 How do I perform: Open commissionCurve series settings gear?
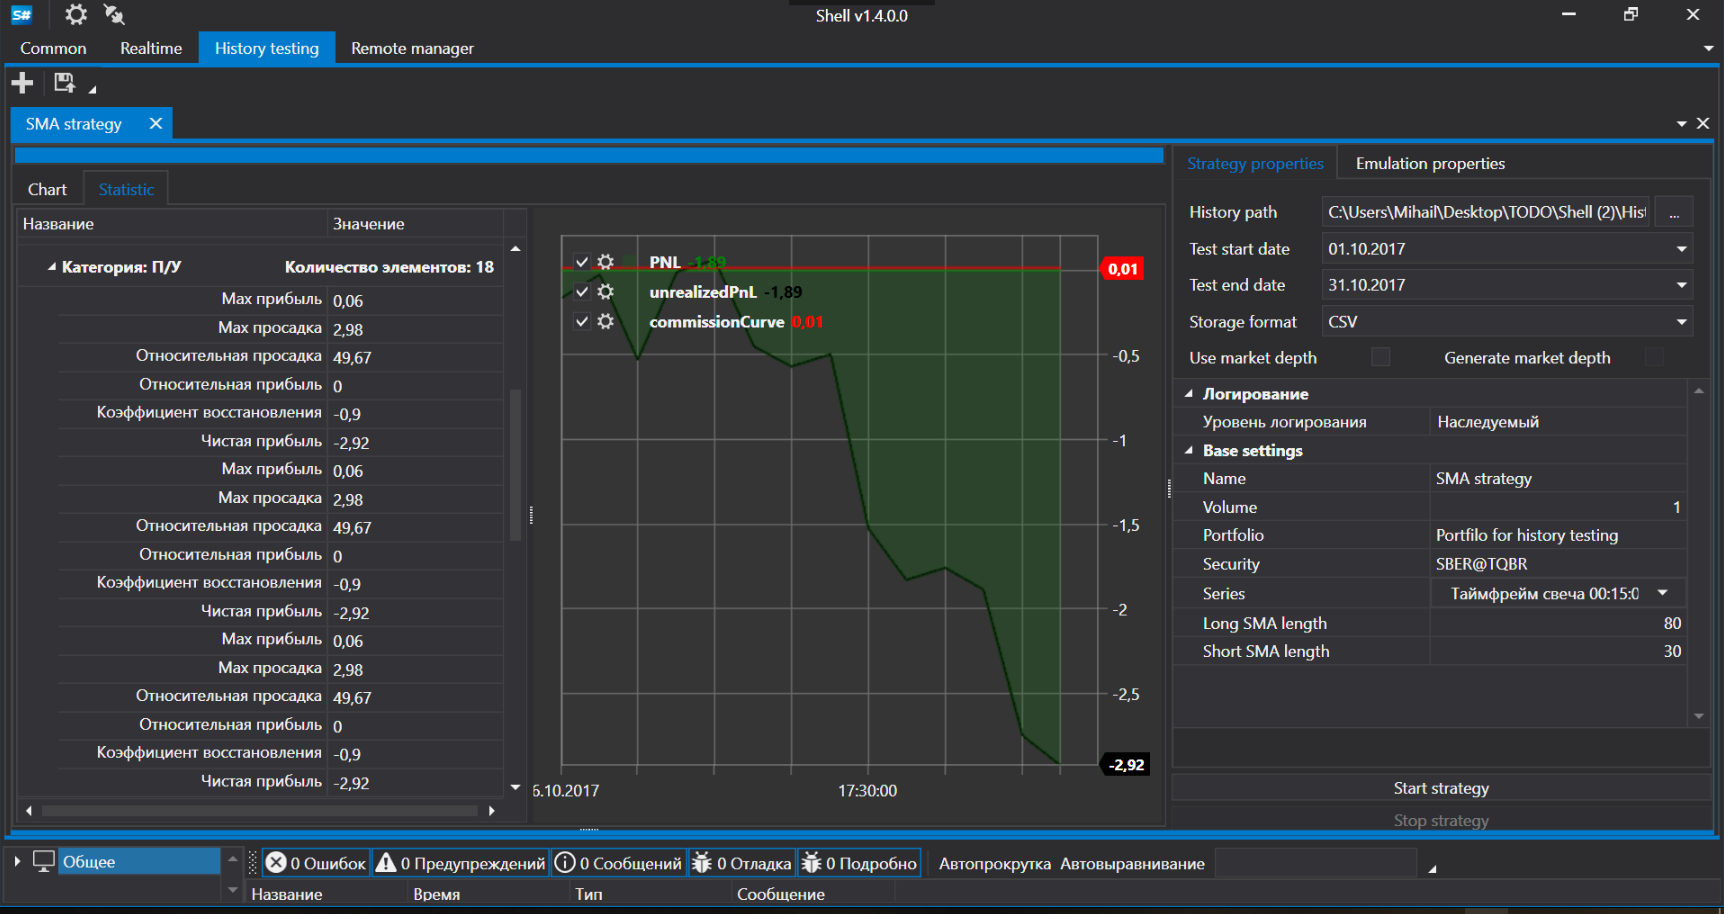605,322
